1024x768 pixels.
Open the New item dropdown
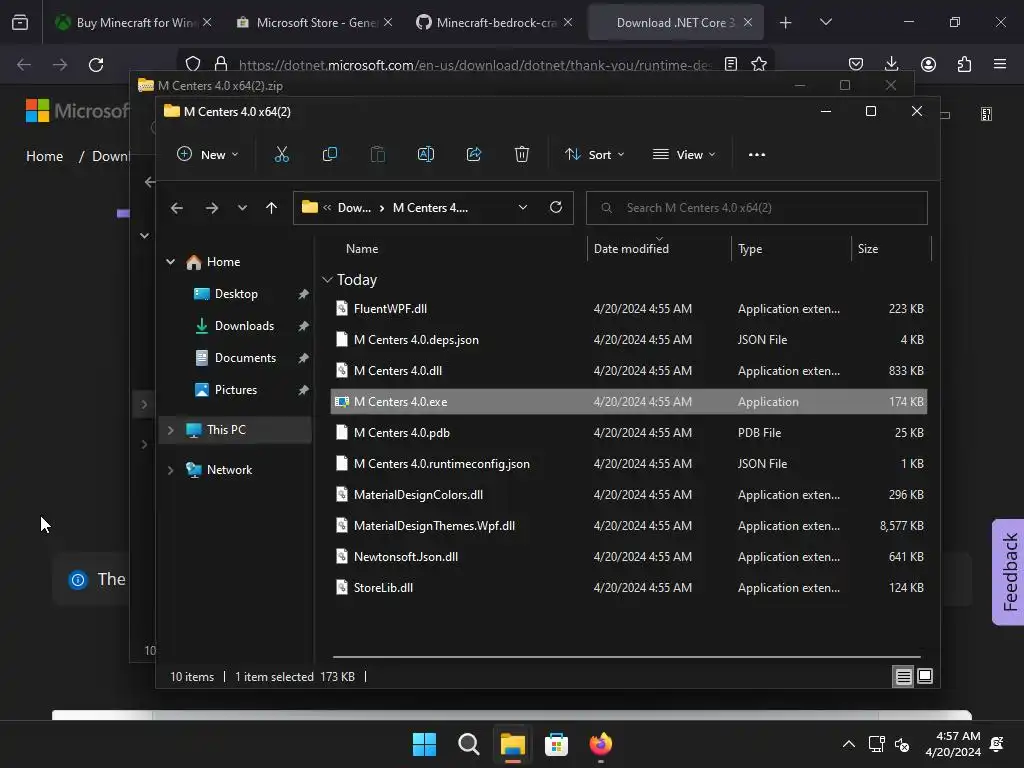point(208,155)
